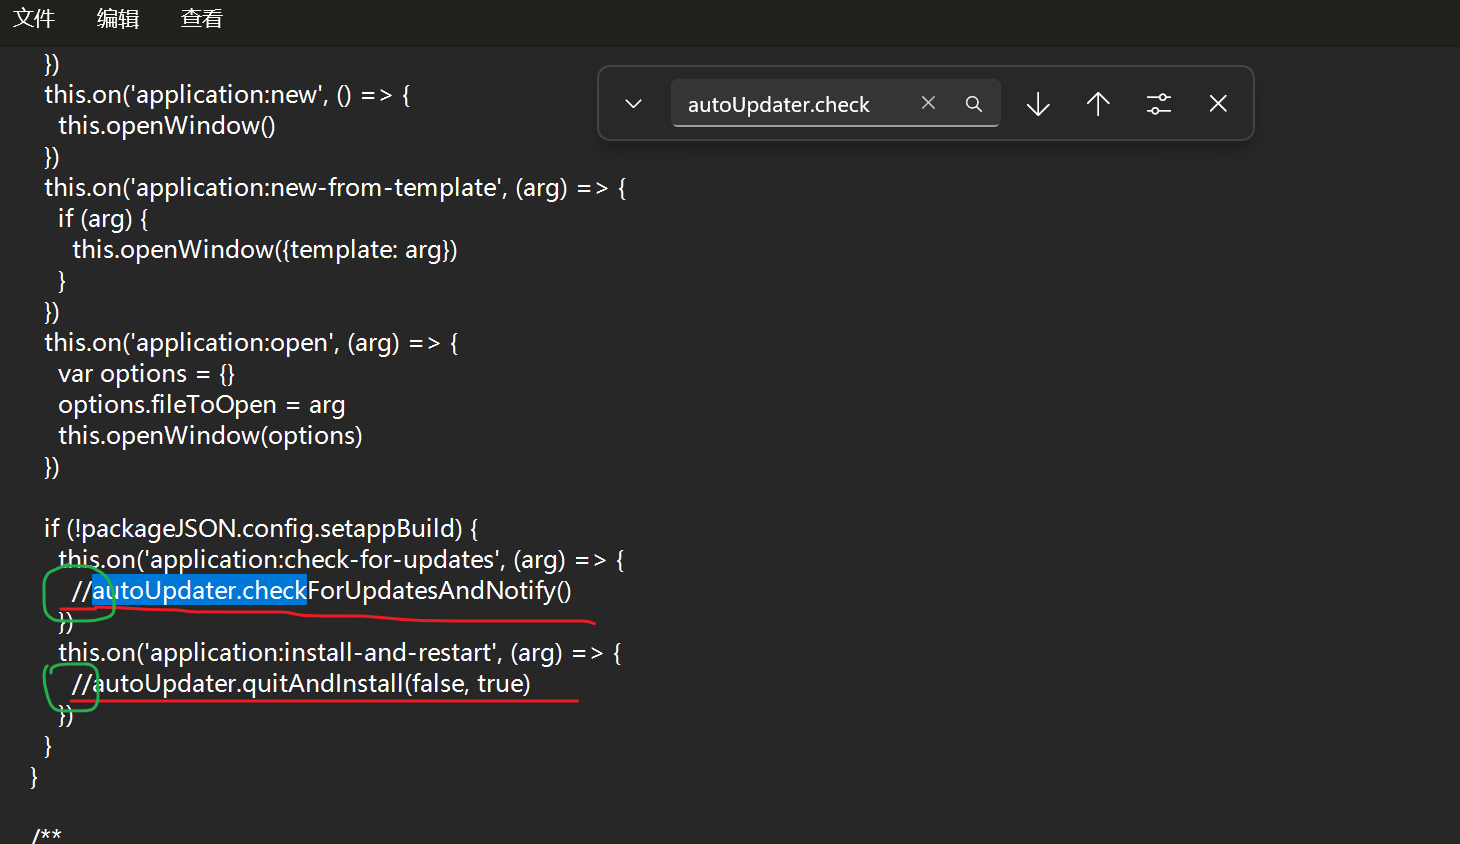This screenshot has width=1460, height=844.
Task: Click the '/**' comment start line
Action: click(46, 834)
